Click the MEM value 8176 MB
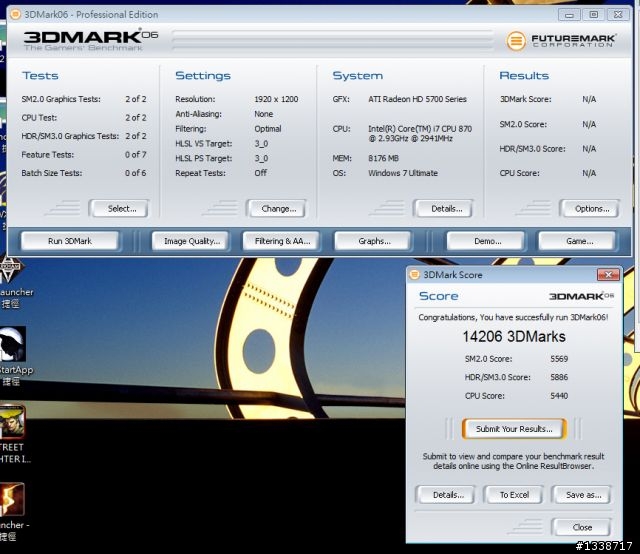The width and height of the screenshot is (640, 554). click(383, 158)
